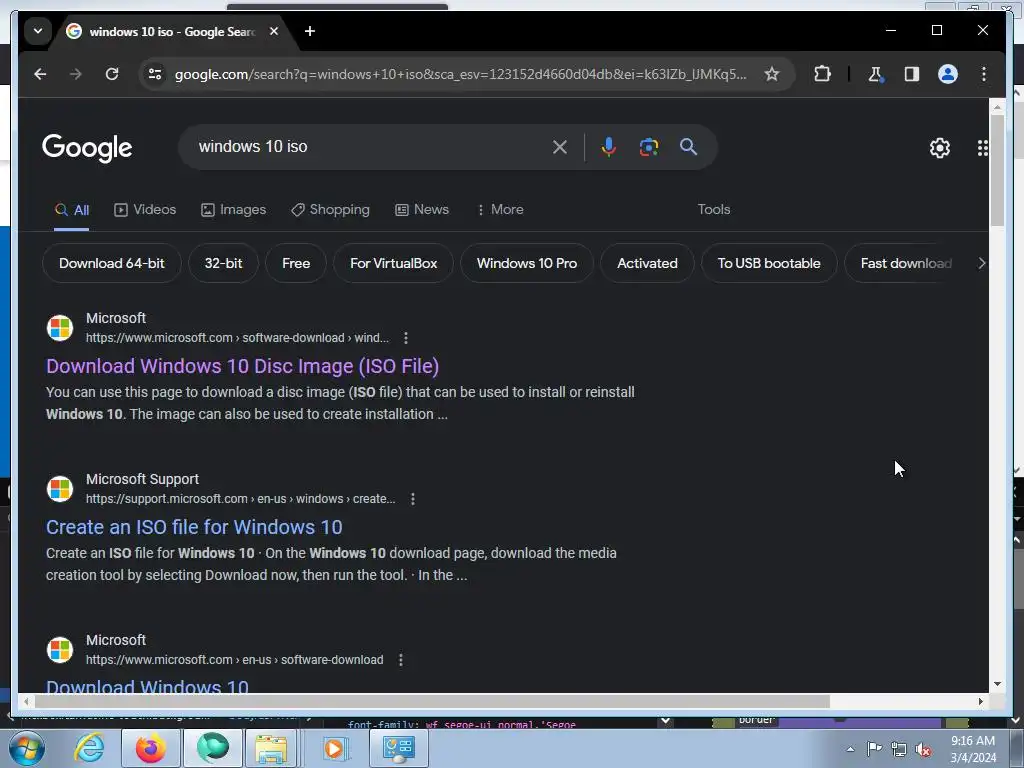Open the Extensions puzzle icon
The height and width of the screenshot is (768, 1024).
[822, 74]
